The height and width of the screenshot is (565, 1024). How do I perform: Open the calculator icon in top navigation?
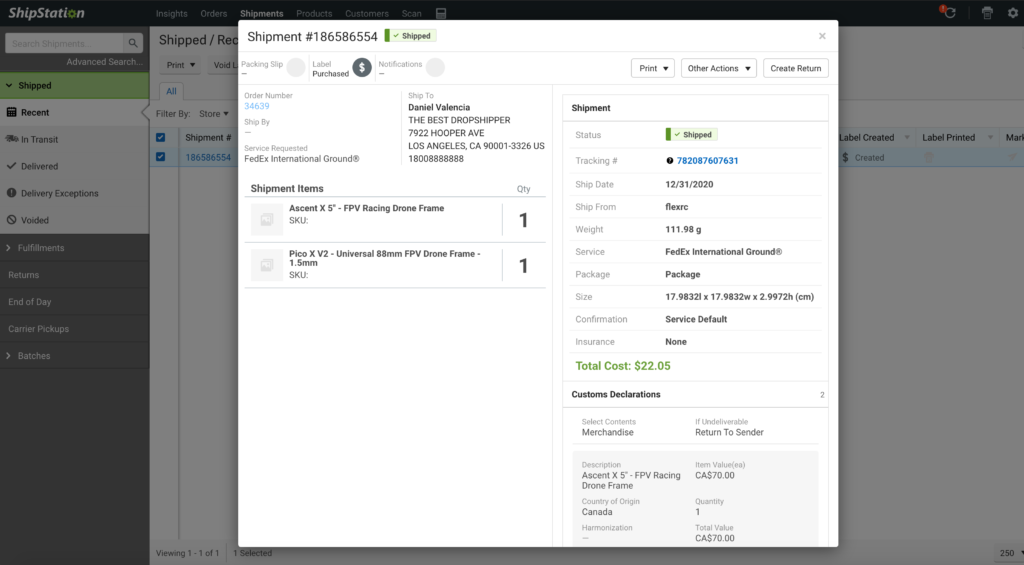click(441, 14)
